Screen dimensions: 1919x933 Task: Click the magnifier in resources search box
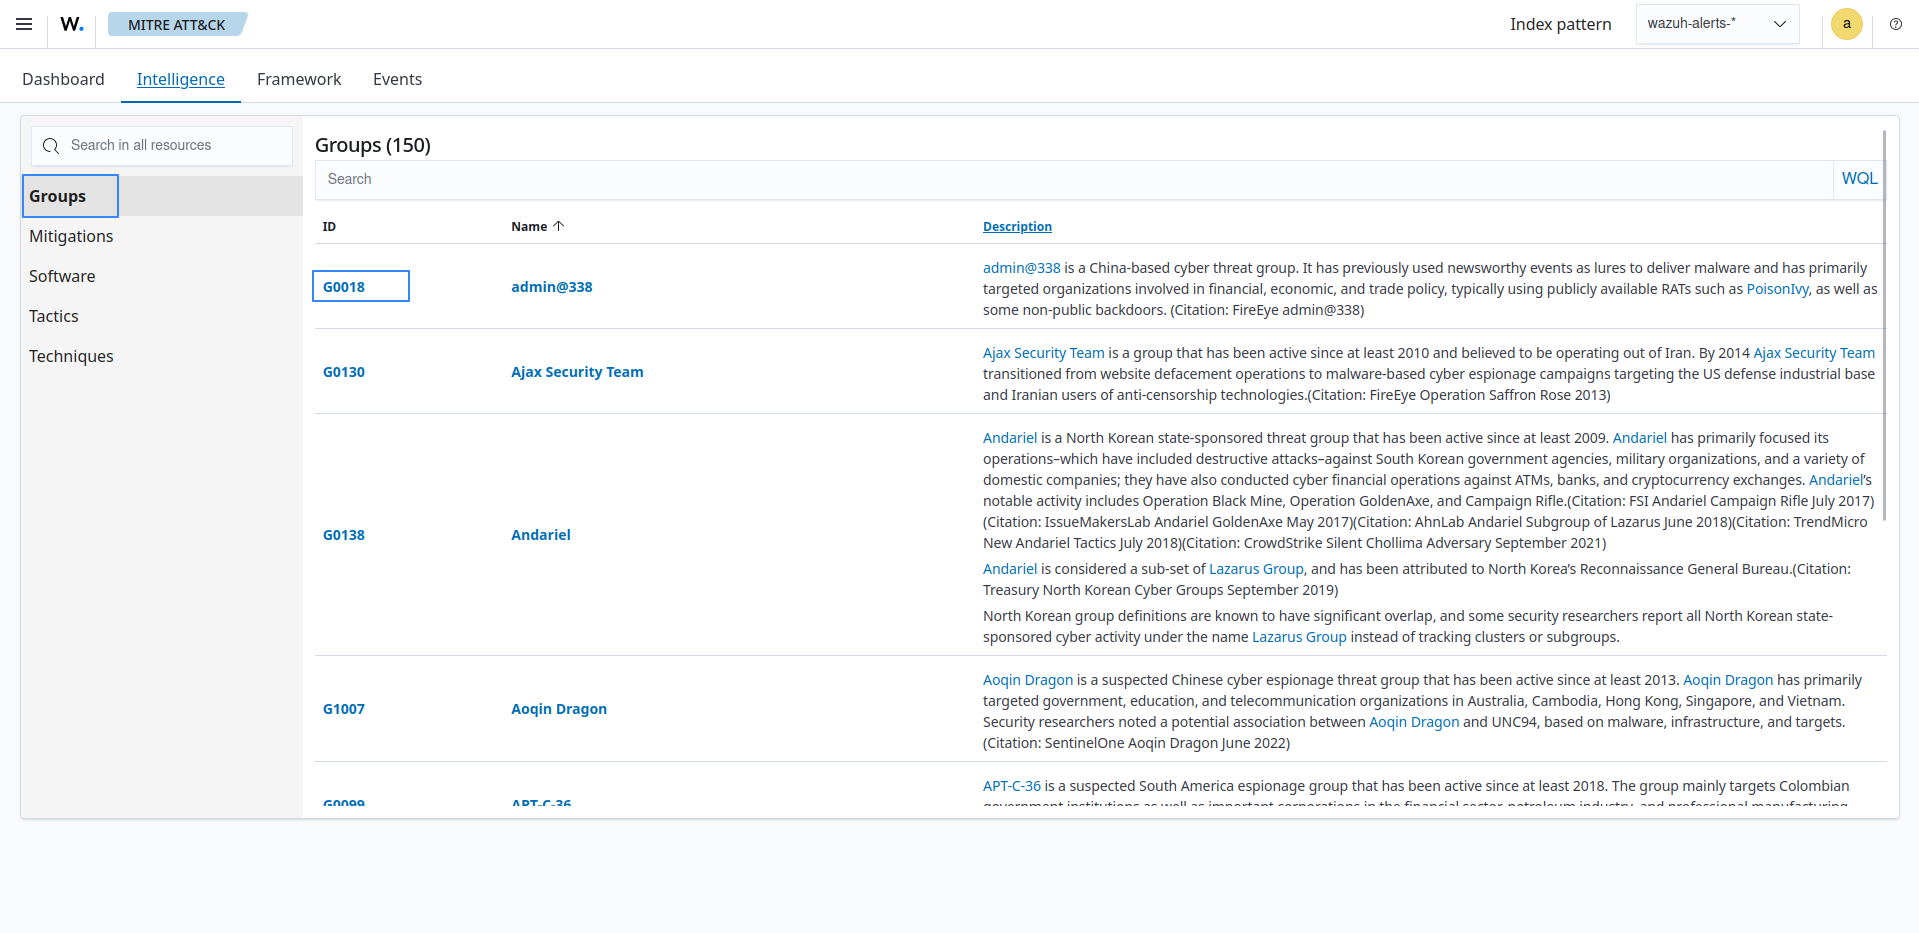[x=50, y=146]
